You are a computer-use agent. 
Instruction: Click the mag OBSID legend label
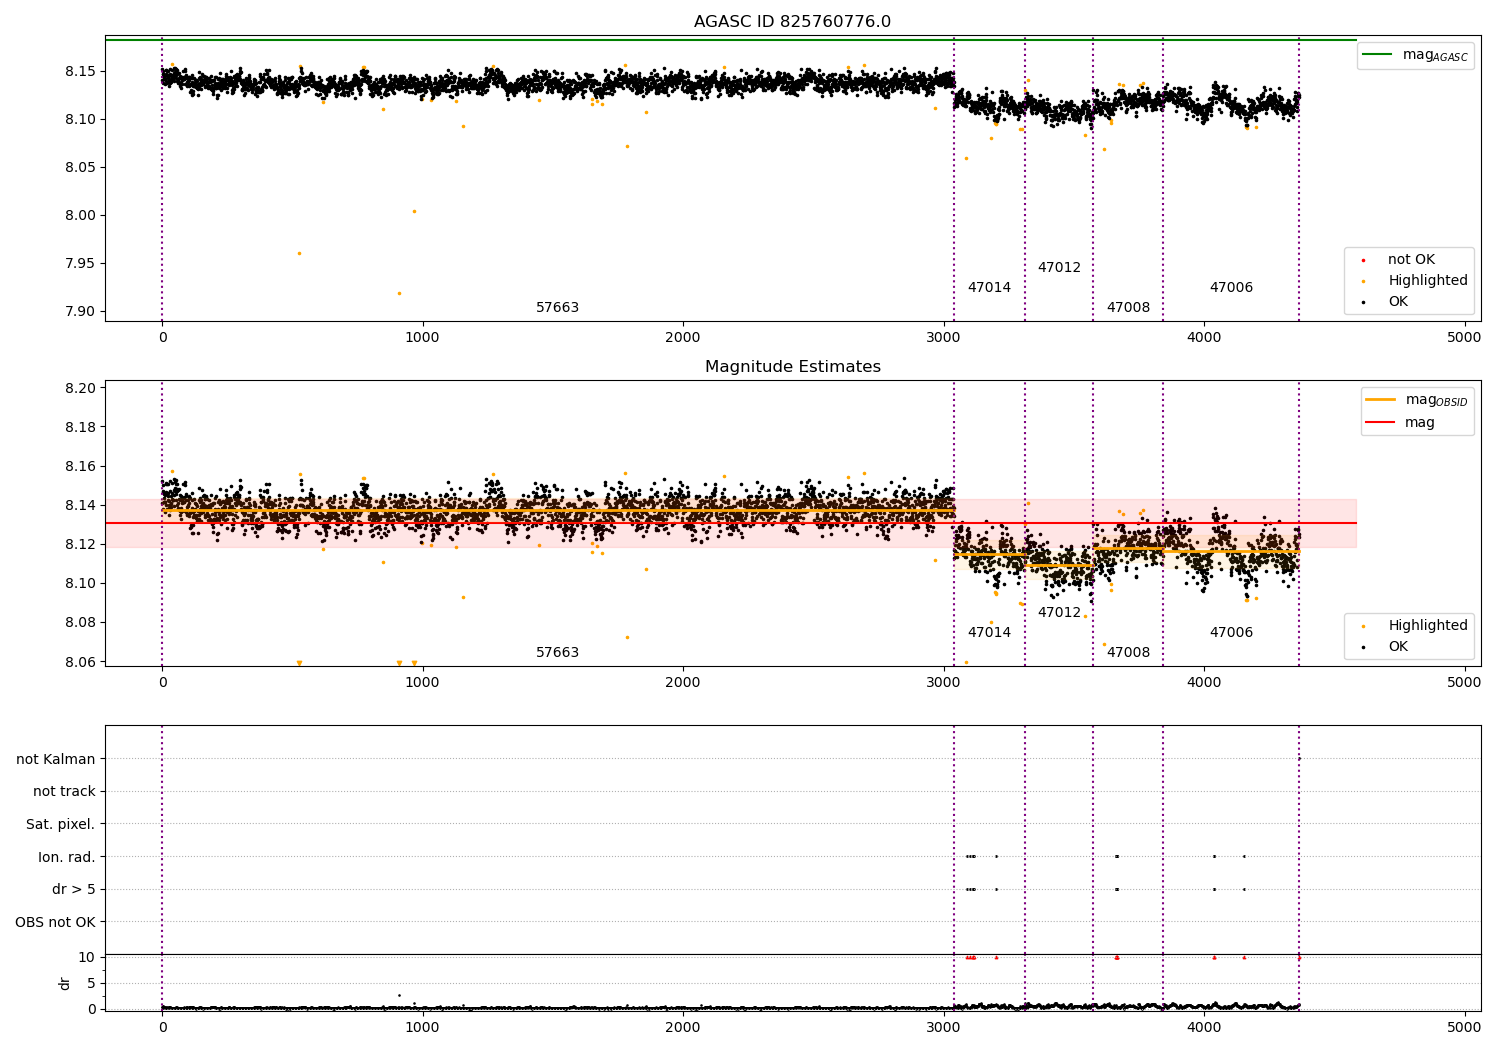[1436, 400]
